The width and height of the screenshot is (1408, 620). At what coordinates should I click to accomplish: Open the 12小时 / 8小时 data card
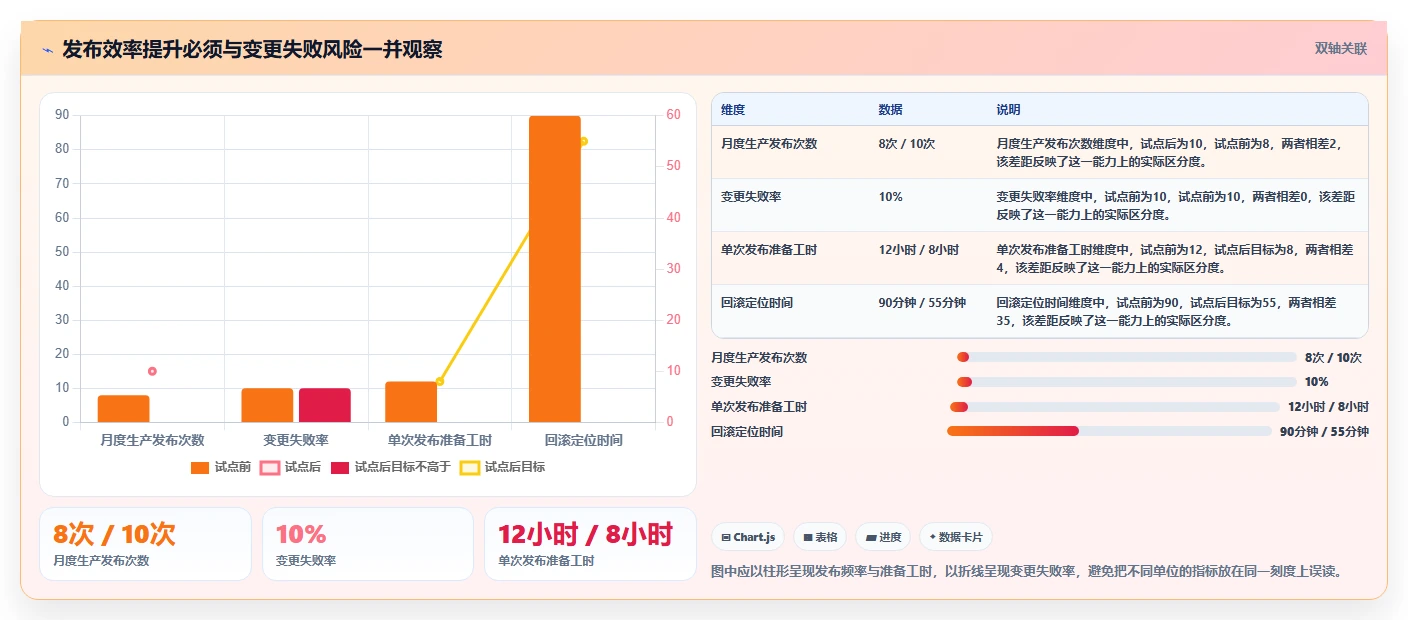pyautogui.click(x=590, y=544)
